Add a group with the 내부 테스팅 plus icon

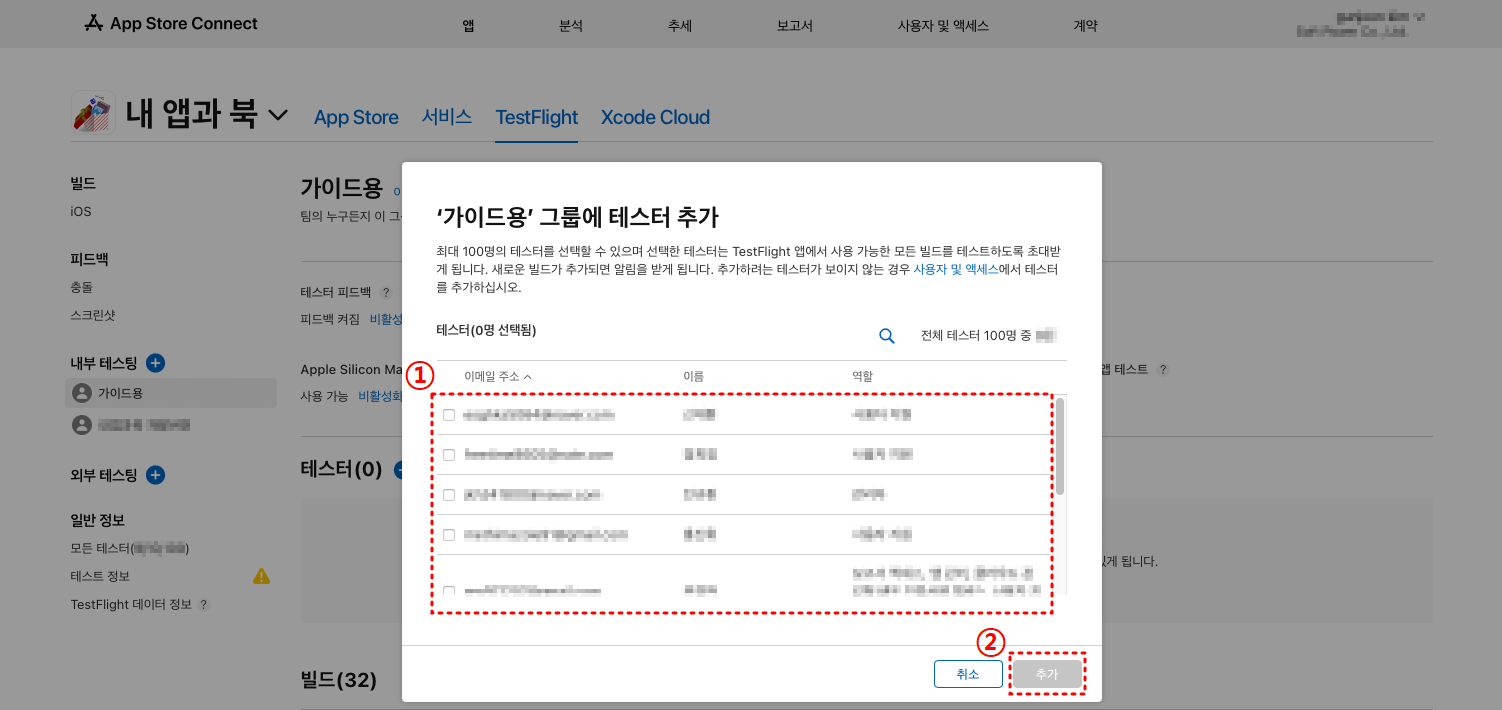click(155, 363)
